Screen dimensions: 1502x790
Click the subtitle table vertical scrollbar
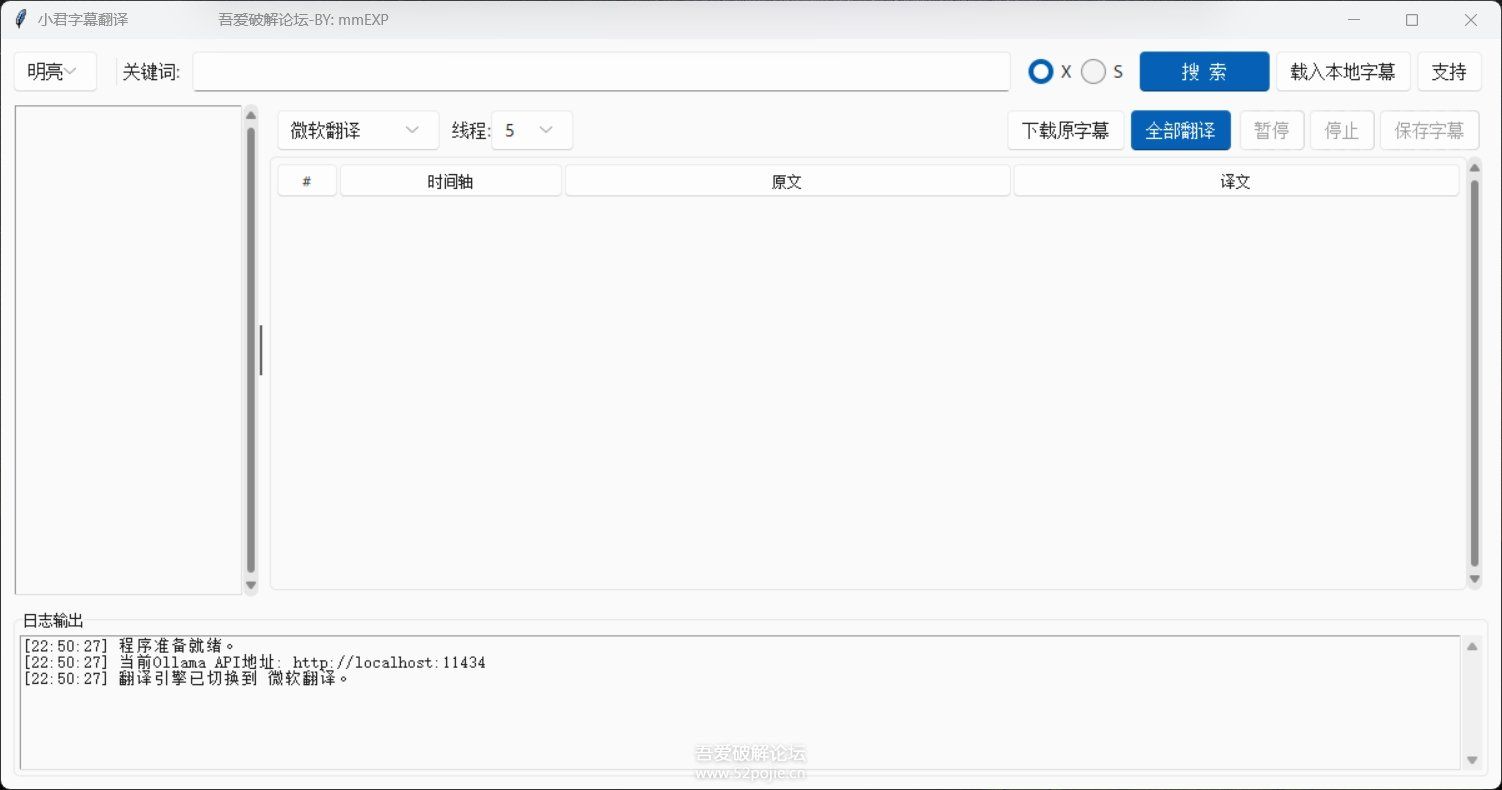1474,375
